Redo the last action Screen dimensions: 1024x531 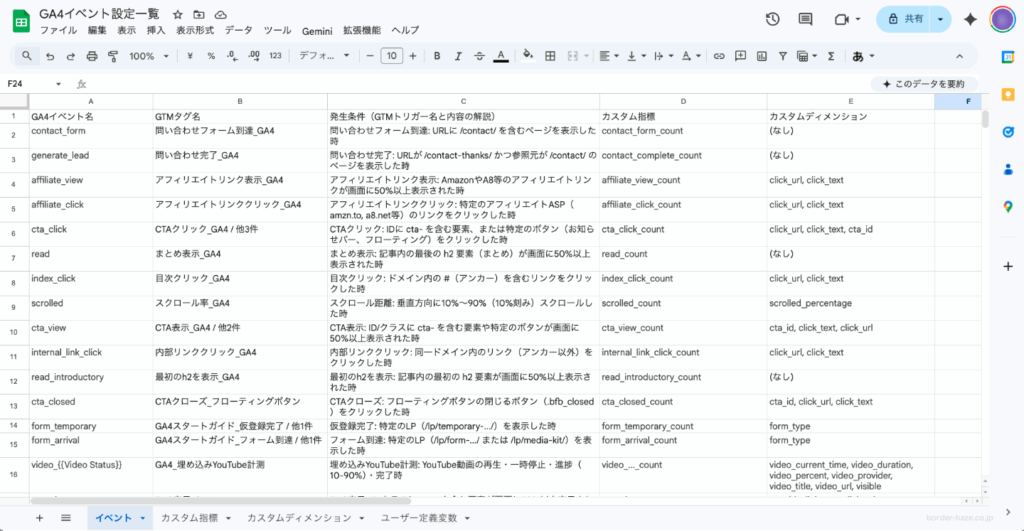click(x=71, y=56)
